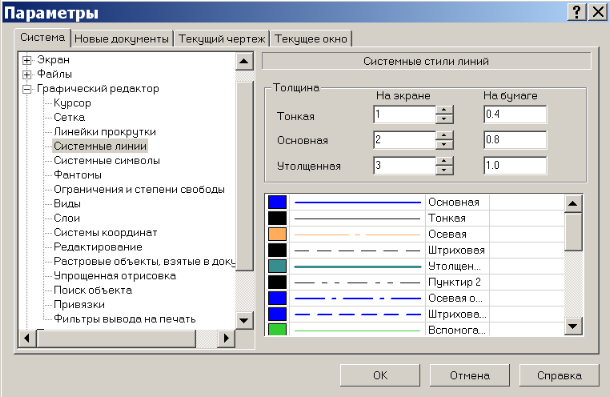The width and height of the screenshot is (610, 397).
Task: Increase Тонкая screen thickness with up arrow
Action: tap(444, 110)
